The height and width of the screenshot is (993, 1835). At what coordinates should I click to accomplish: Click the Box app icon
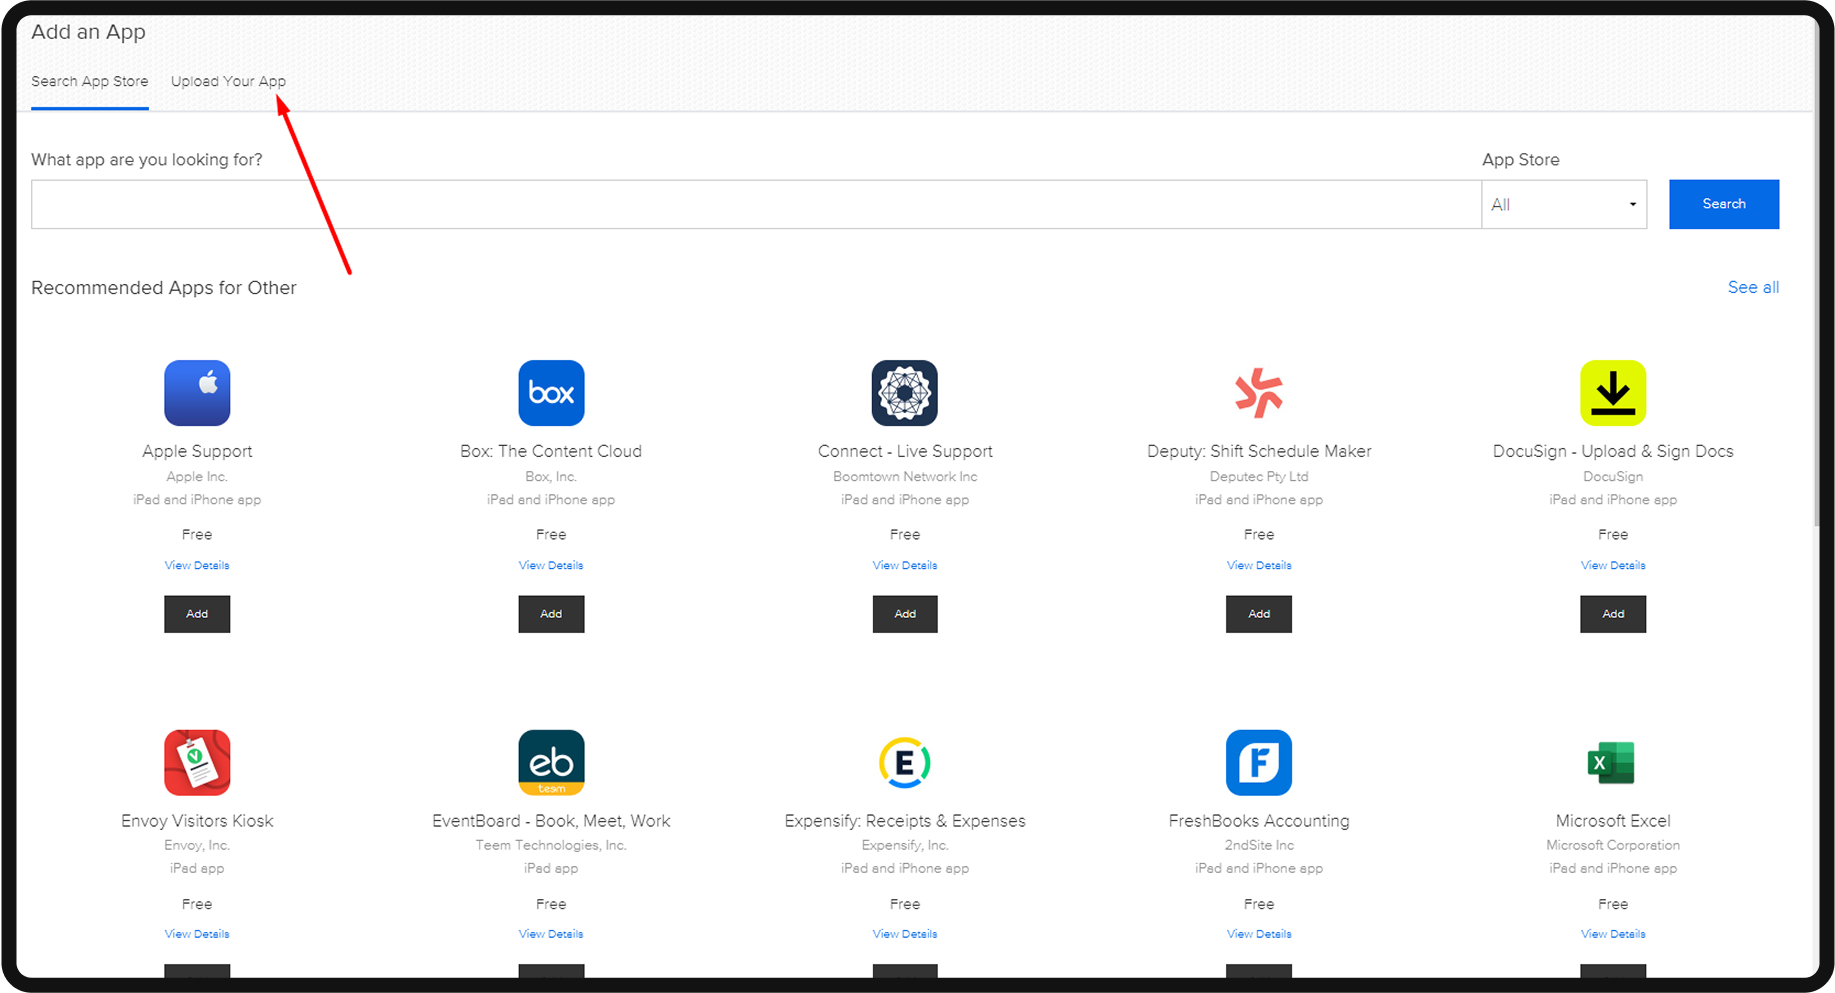pos(551,393)
